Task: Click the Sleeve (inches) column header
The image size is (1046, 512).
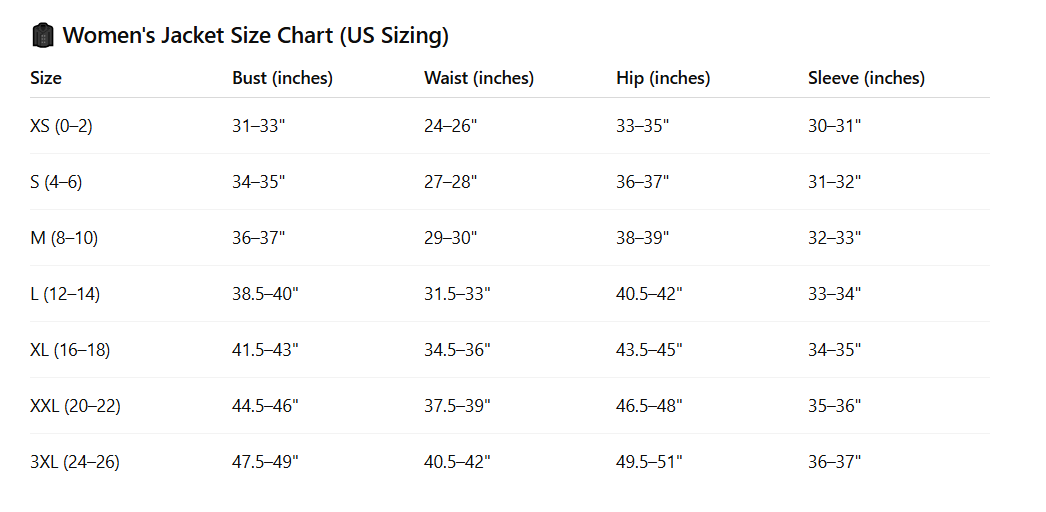Action: (x=866, y=78)
